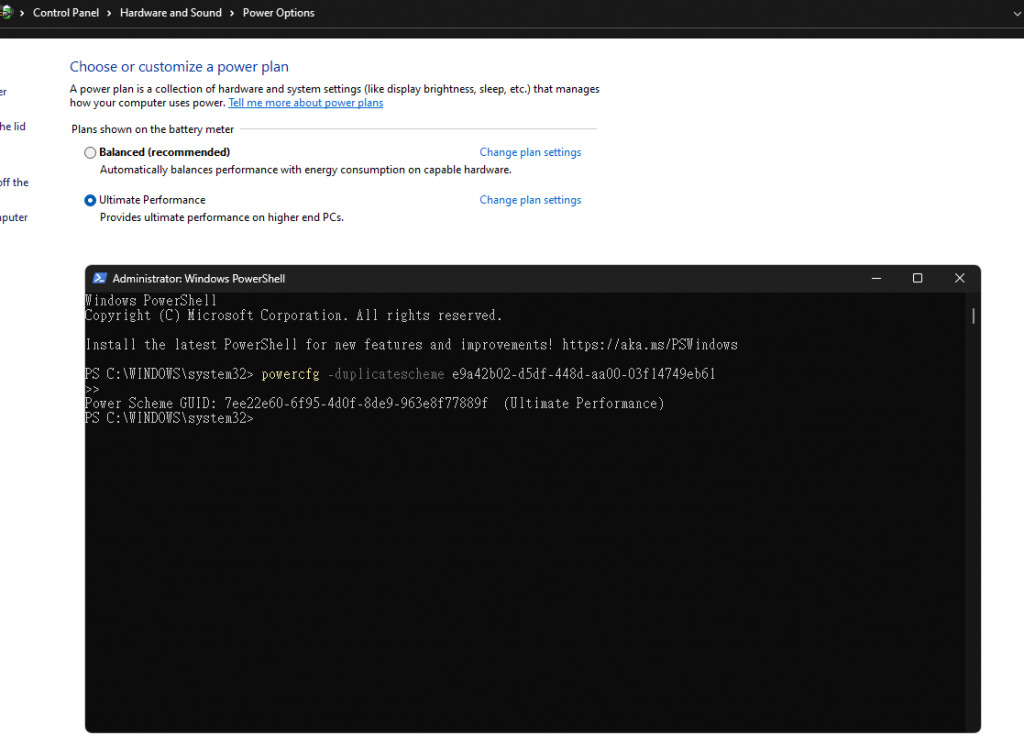Click the https://aka.ms/PSWindows URL text
The image size is (1024, 753).
click(650, 345)
